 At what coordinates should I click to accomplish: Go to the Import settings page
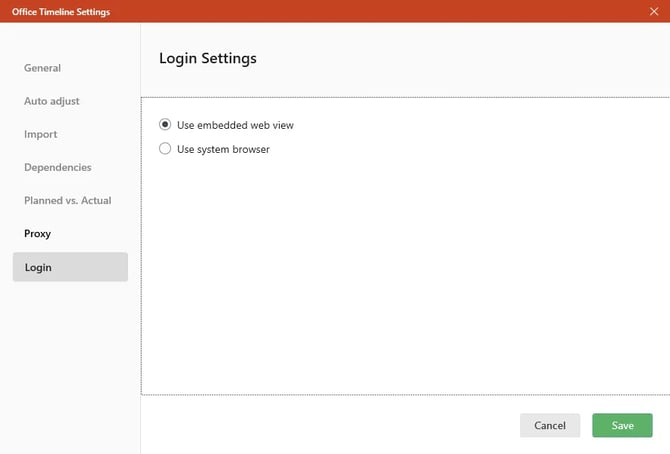[41, 134]
